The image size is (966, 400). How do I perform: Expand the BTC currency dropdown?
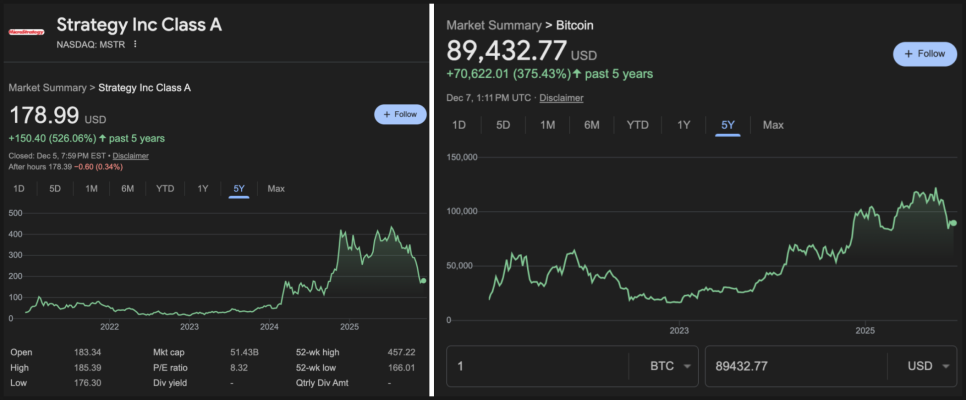tap(663, 367)
